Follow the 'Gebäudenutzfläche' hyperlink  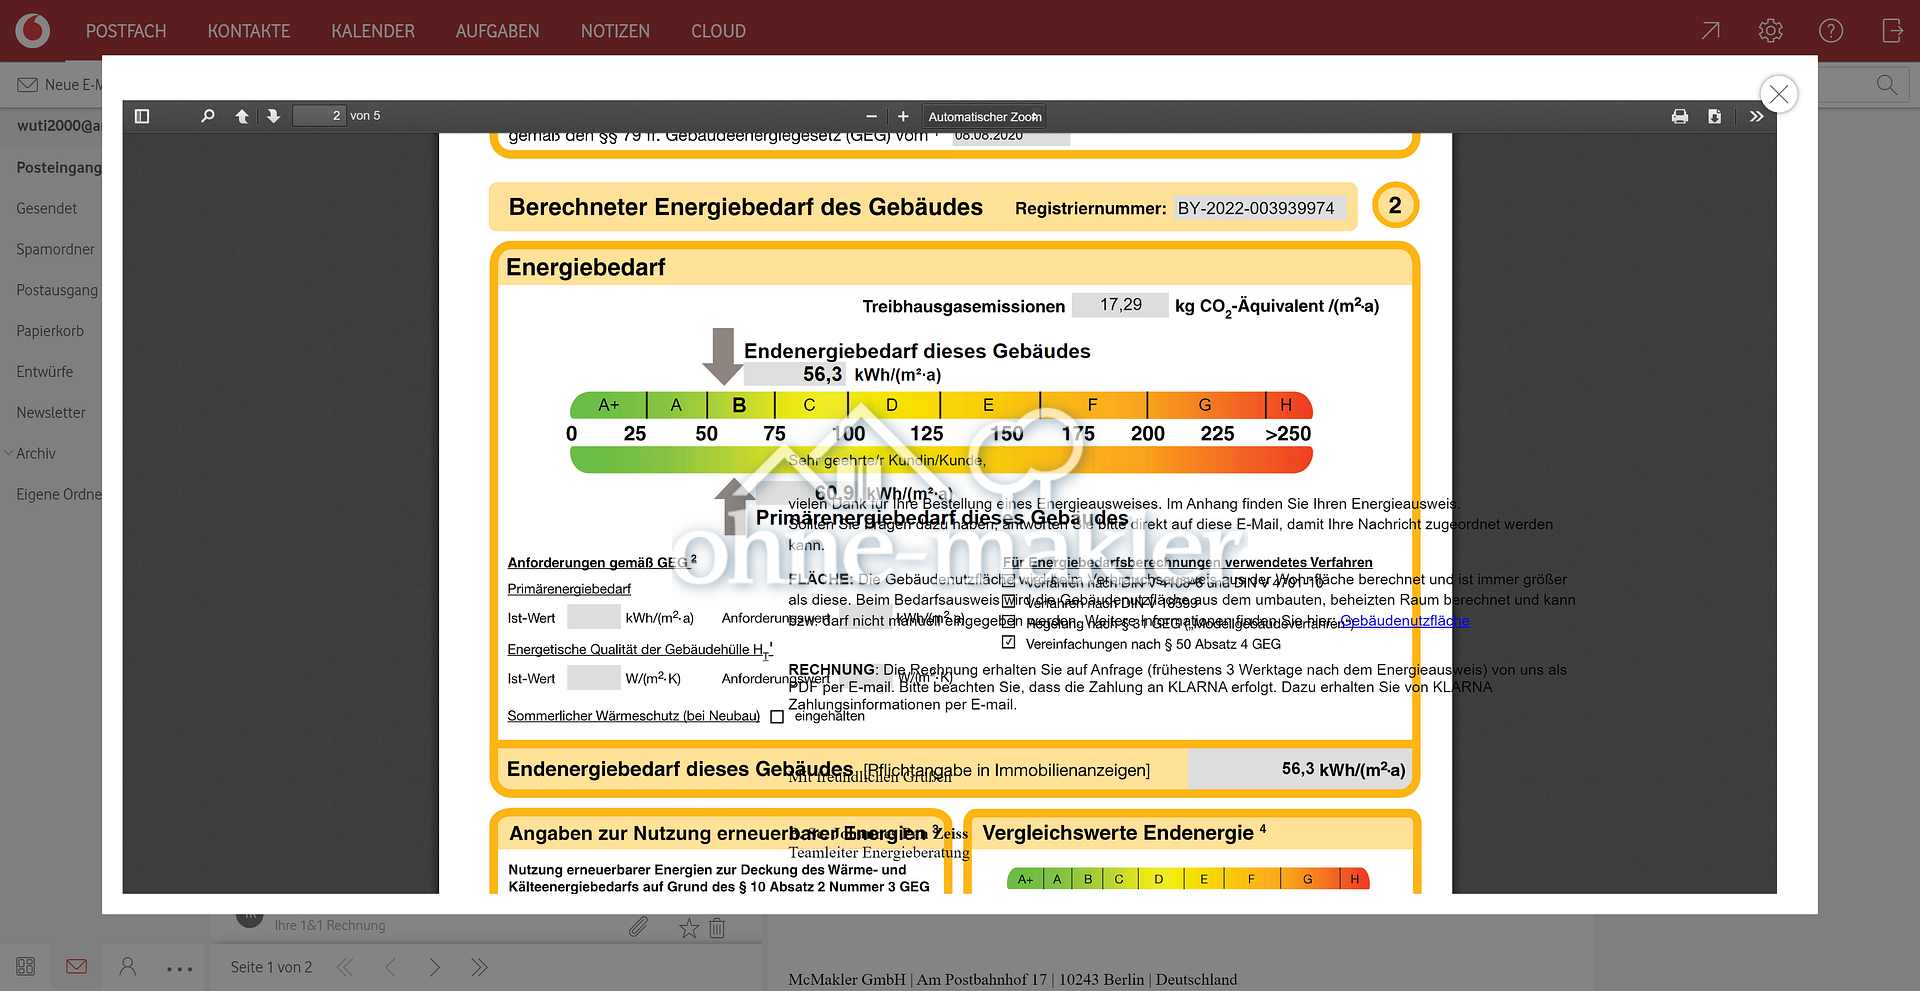click(1404, 620)
